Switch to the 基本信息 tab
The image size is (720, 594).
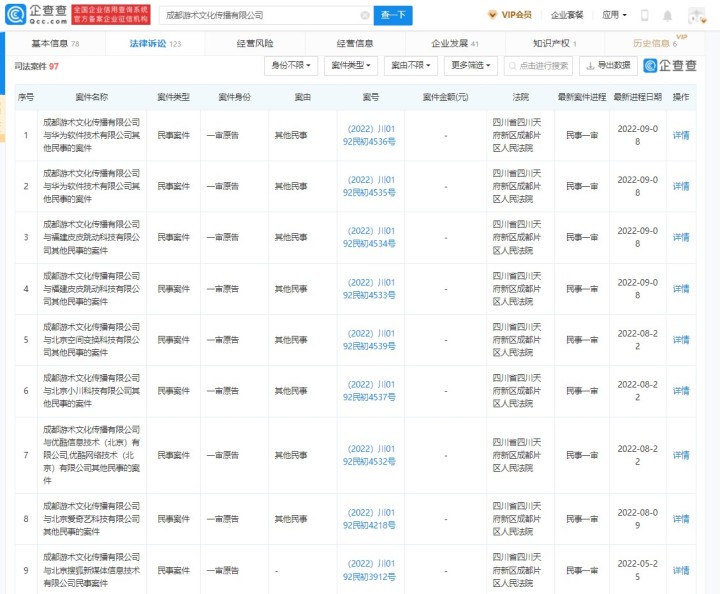point(55,44)
